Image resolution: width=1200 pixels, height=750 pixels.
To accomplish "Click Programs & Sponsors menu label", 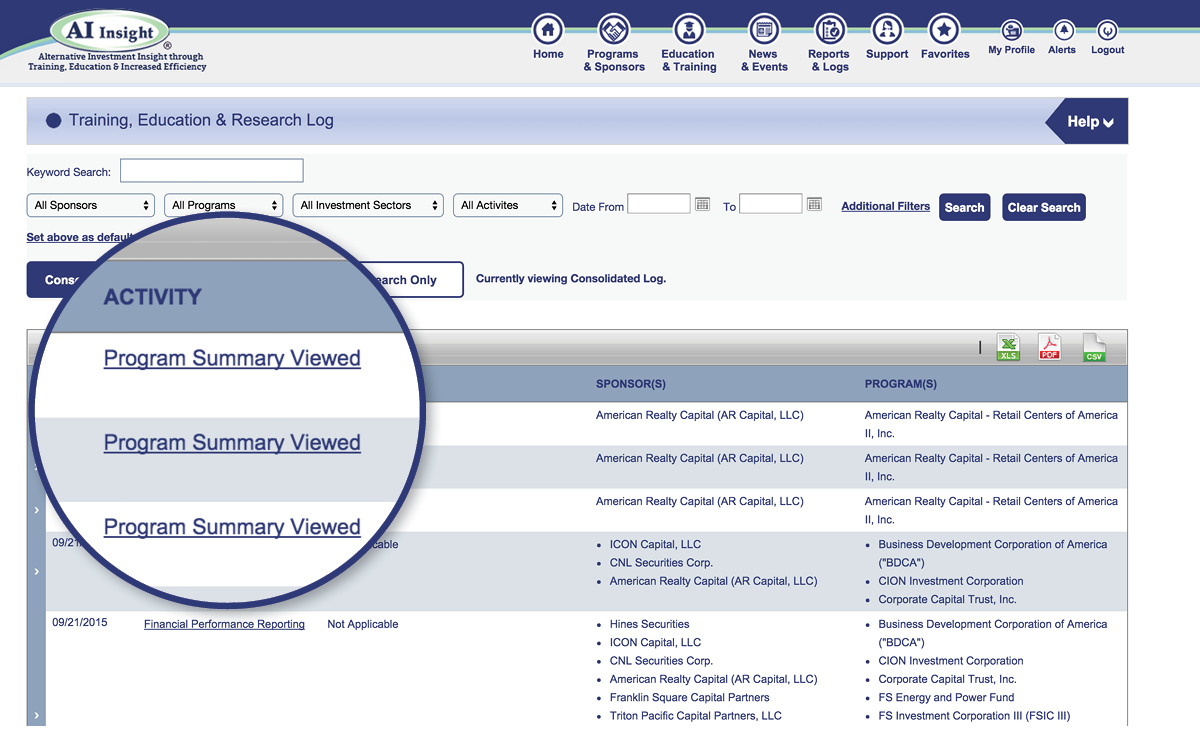I will click(x=614, y=61).
